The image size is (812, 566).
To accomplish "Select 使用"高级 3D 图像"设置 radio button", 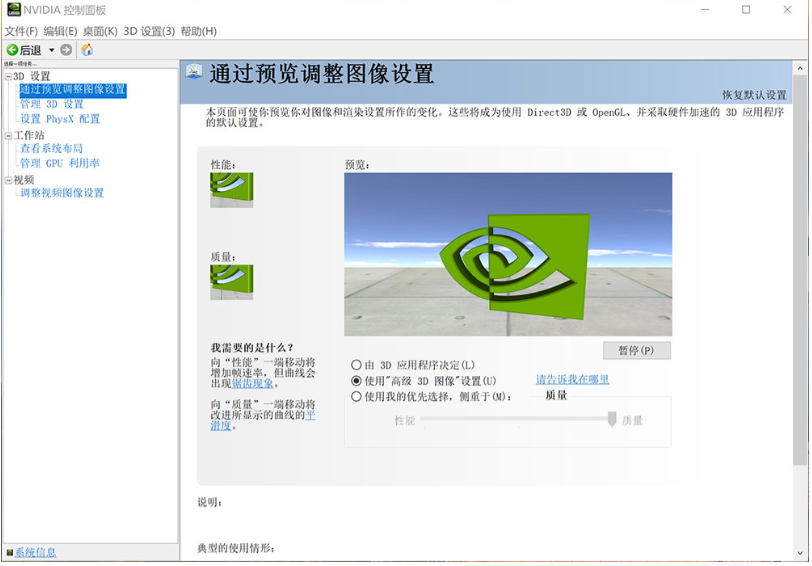I will pos(356,381).
